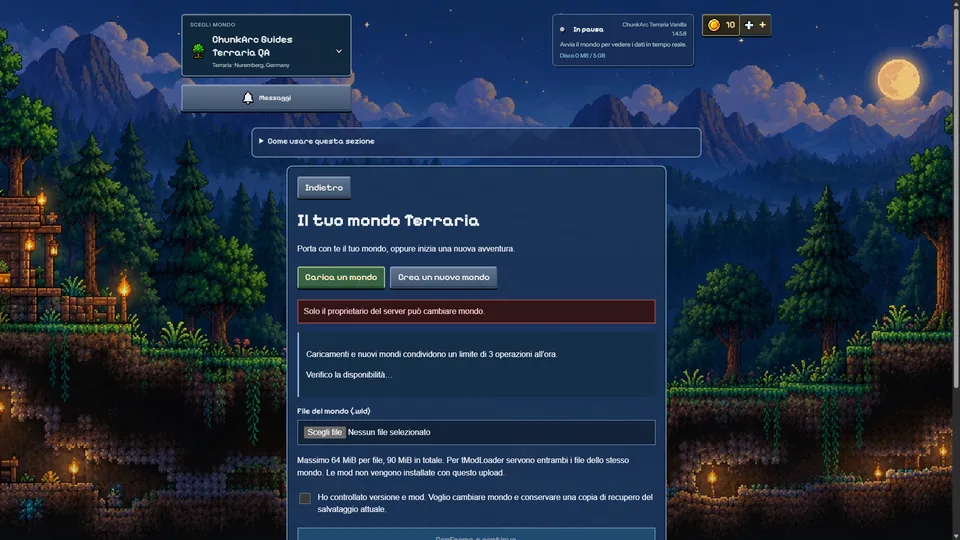Select the 'Carica un mondo' tab
960x540 pixels.
click(x=341, y=277)
